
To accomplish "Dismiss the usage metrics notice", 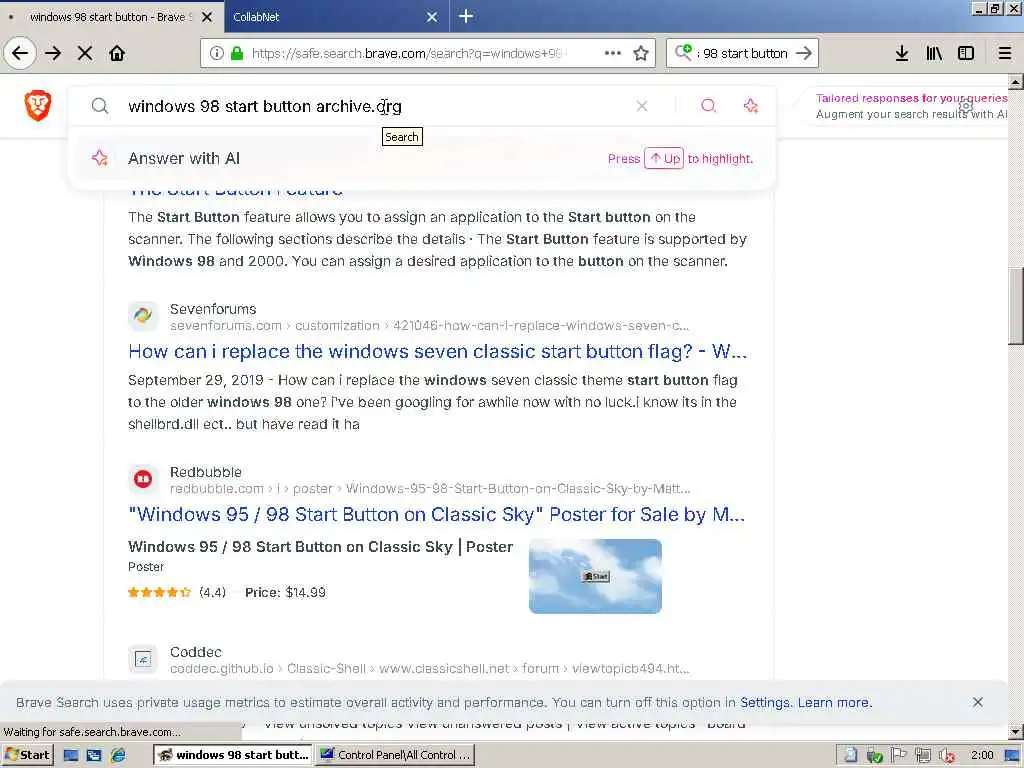I will (x=978, y=702).
